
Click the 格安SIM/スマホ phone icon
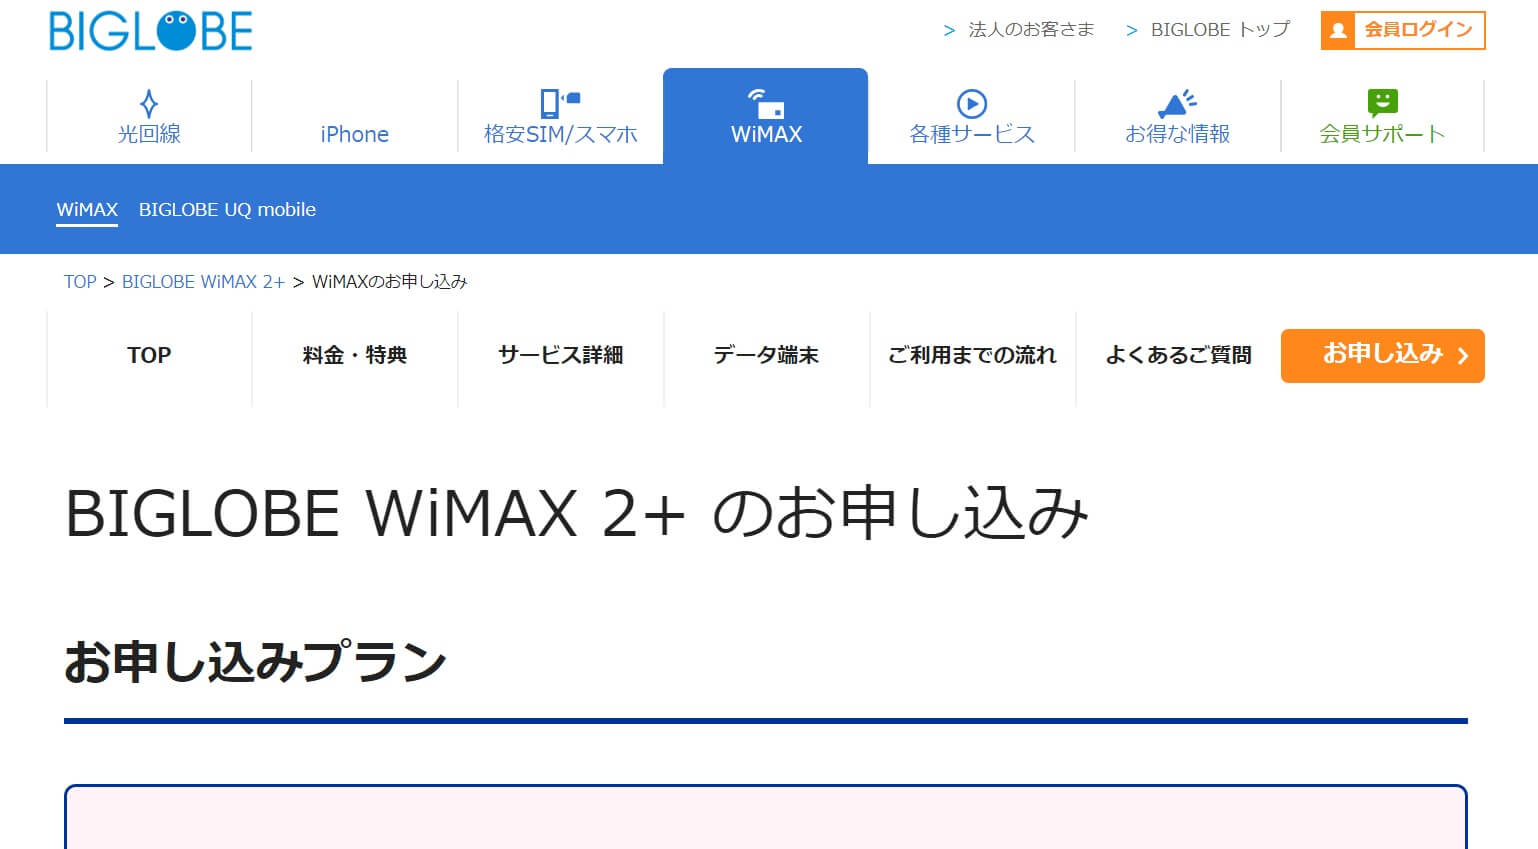pyautogui.click(x=560, y=103)
